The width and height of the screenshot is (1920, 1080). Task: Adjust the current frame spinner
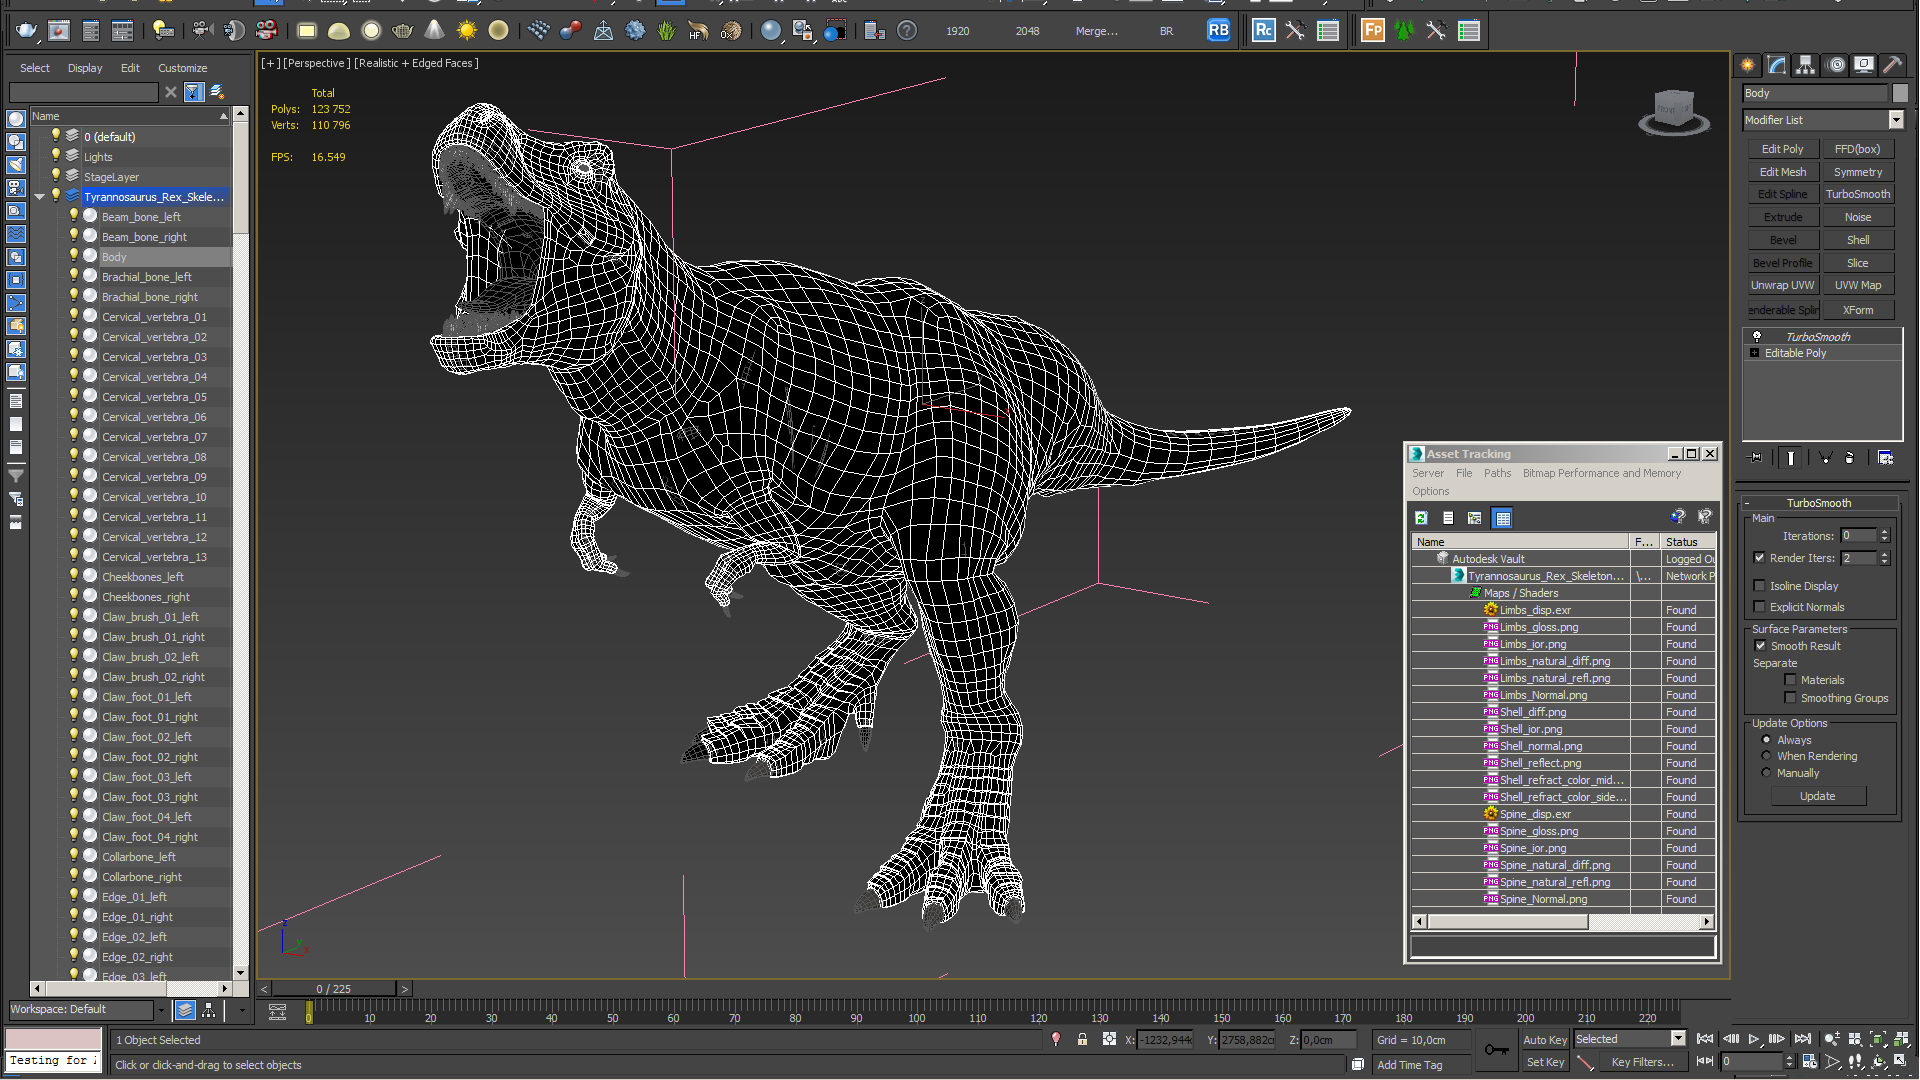click(1790, 1062)
